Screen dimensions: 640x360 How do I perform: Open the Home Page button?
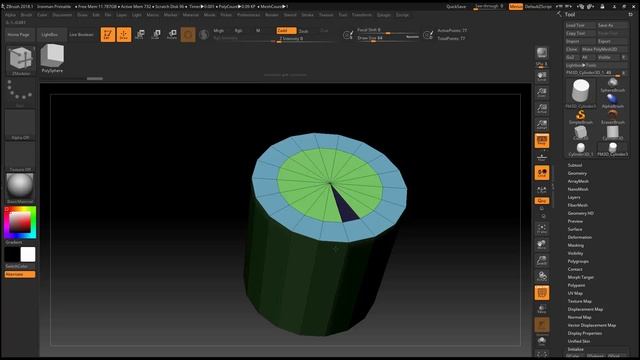coord(19,35)
